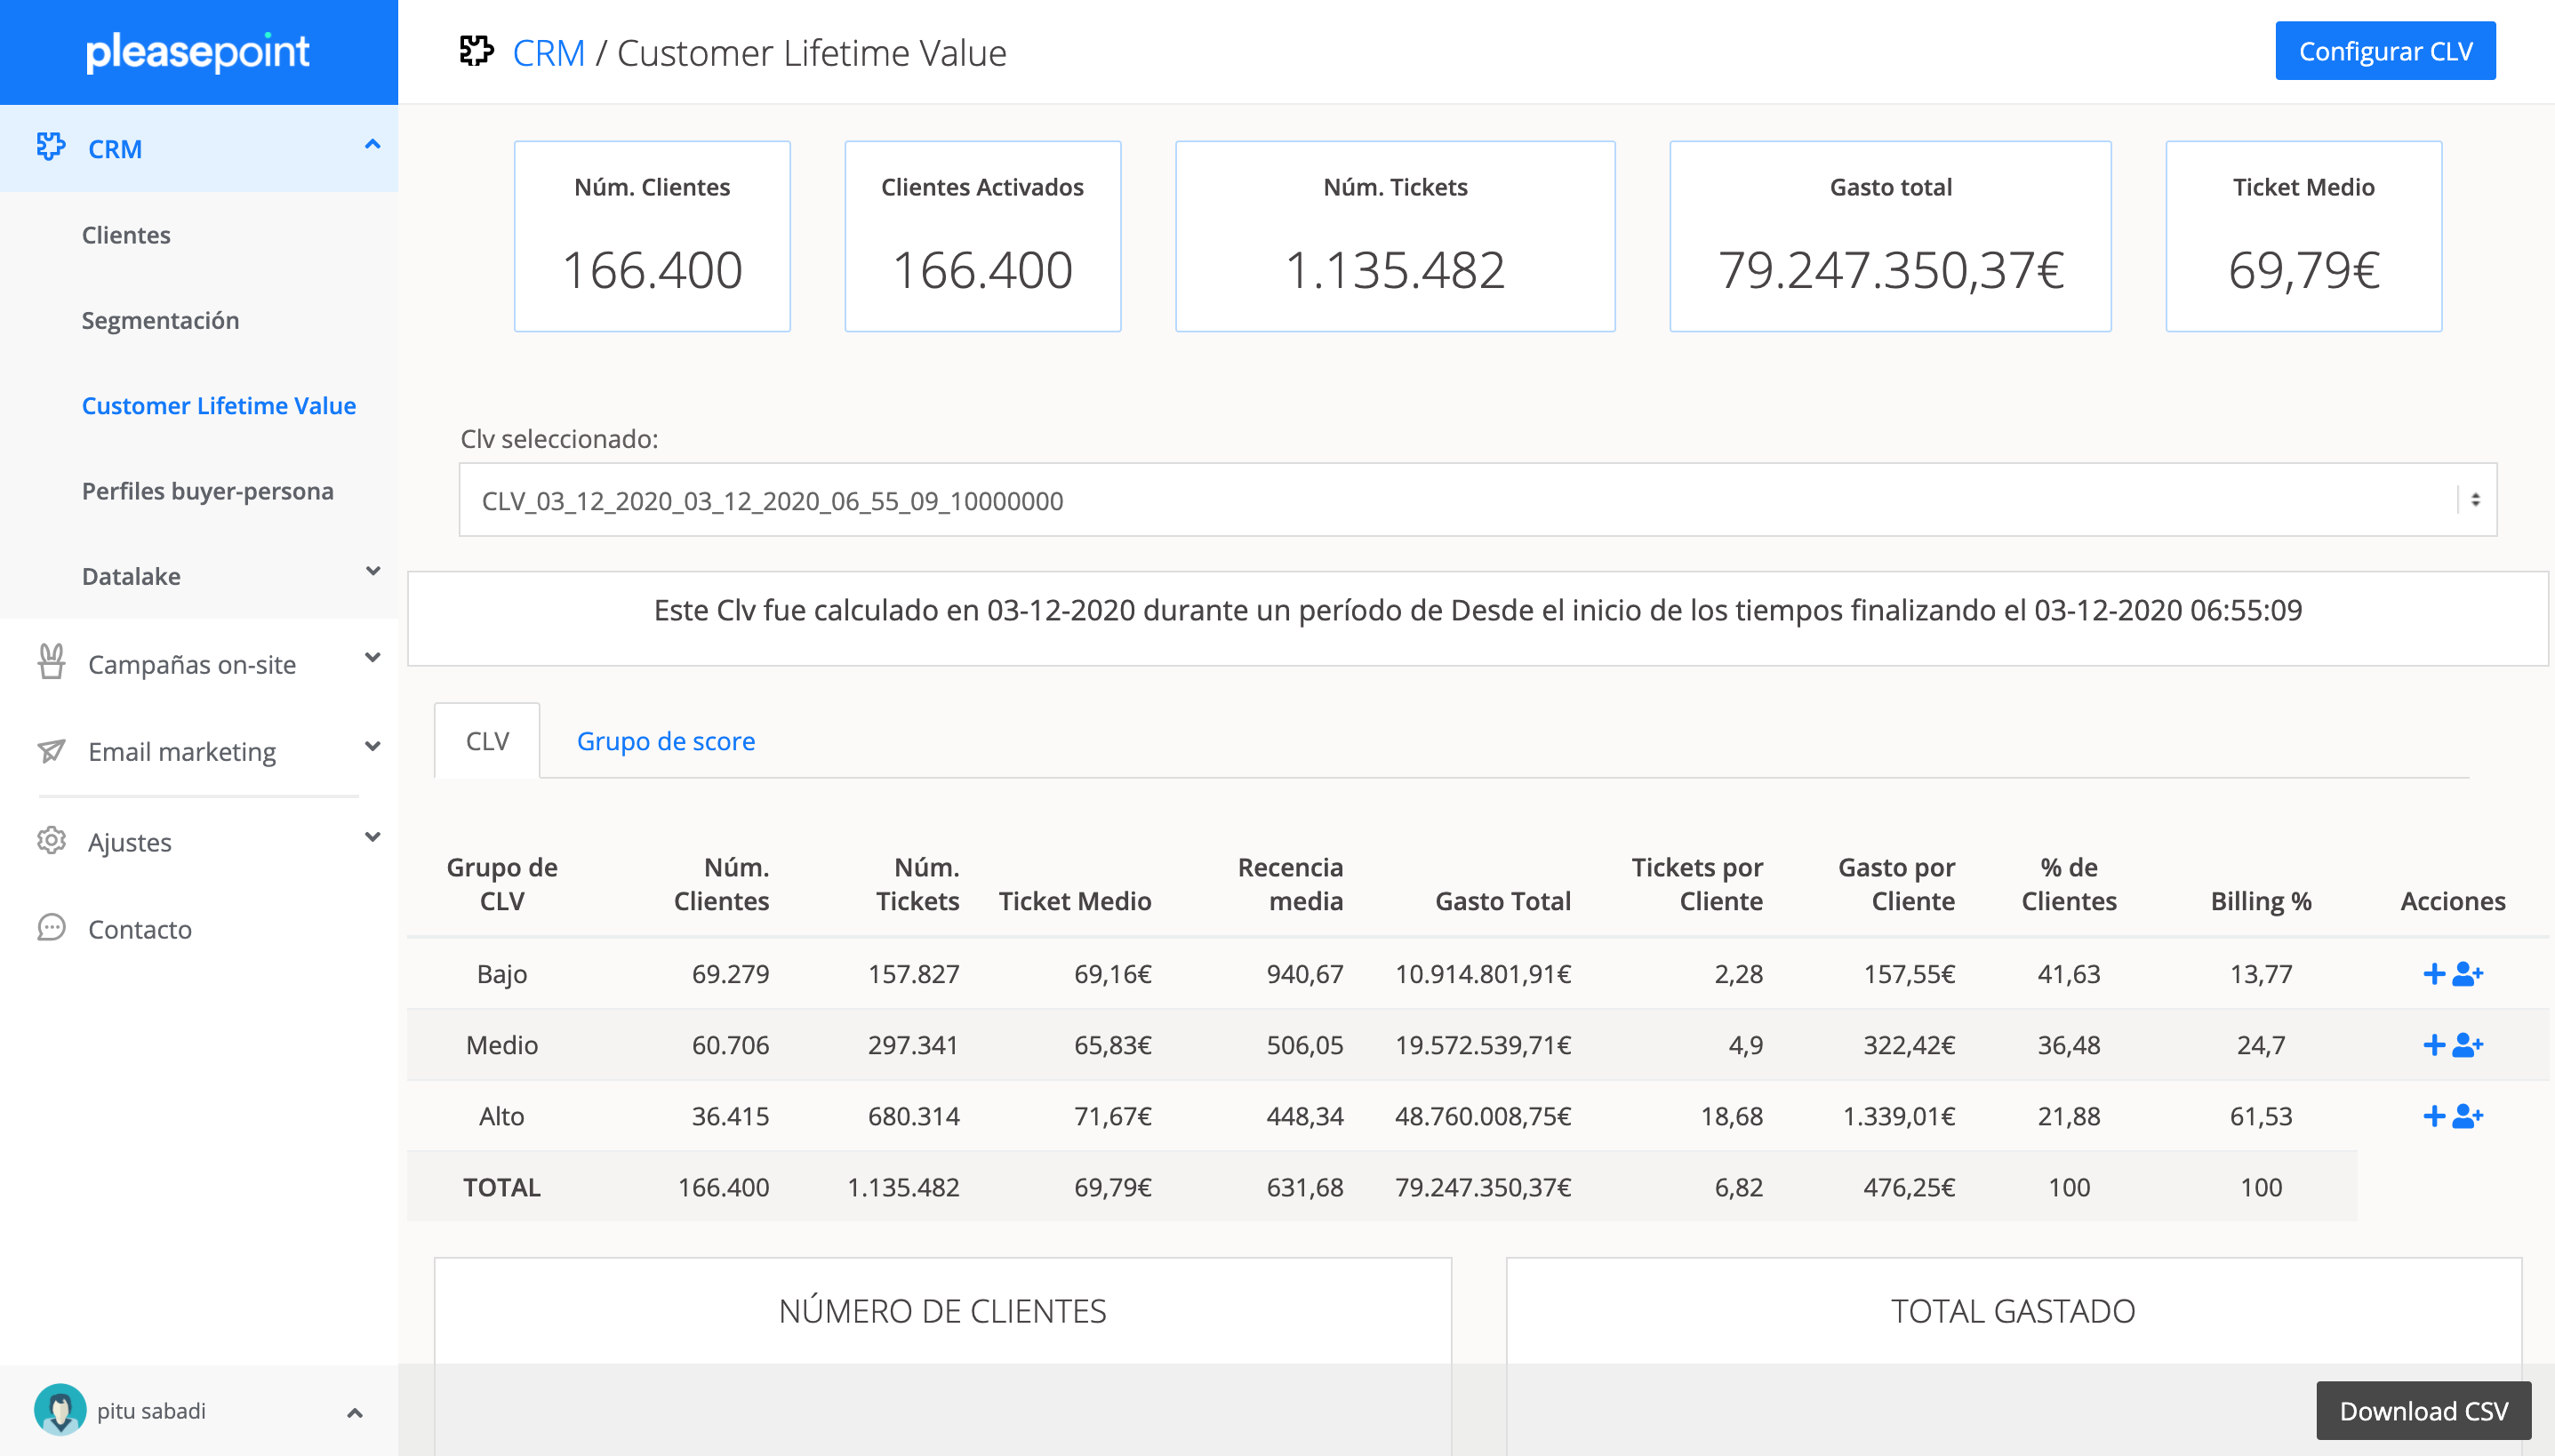
Task: Click the Campañas on-site basket icon
Action: (51, 662)
